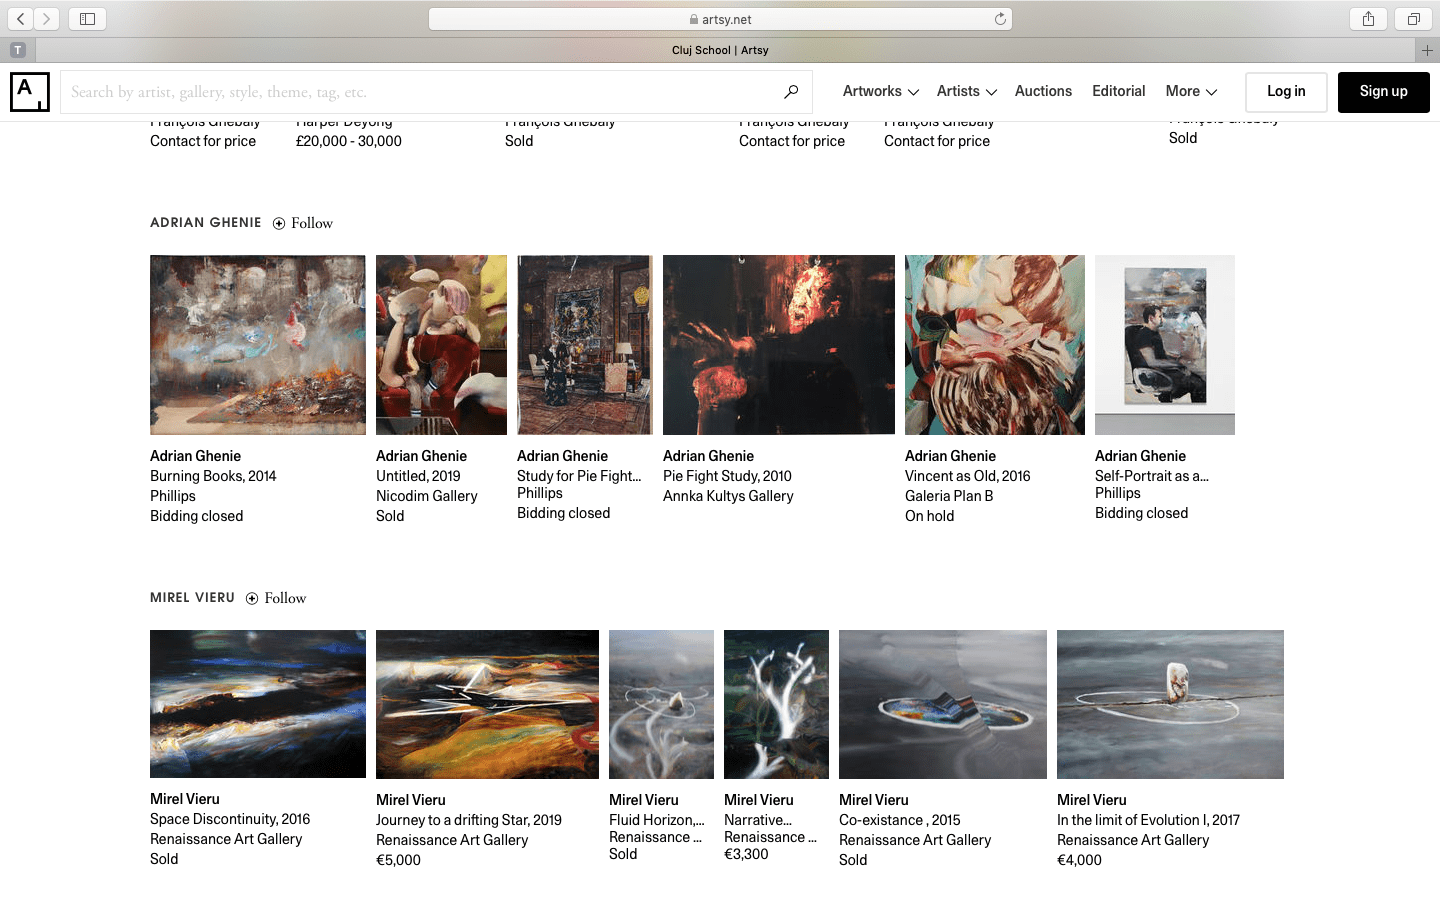Click the Artsy logo home icon
This screenshot has width=1440, height=900.
30,92
